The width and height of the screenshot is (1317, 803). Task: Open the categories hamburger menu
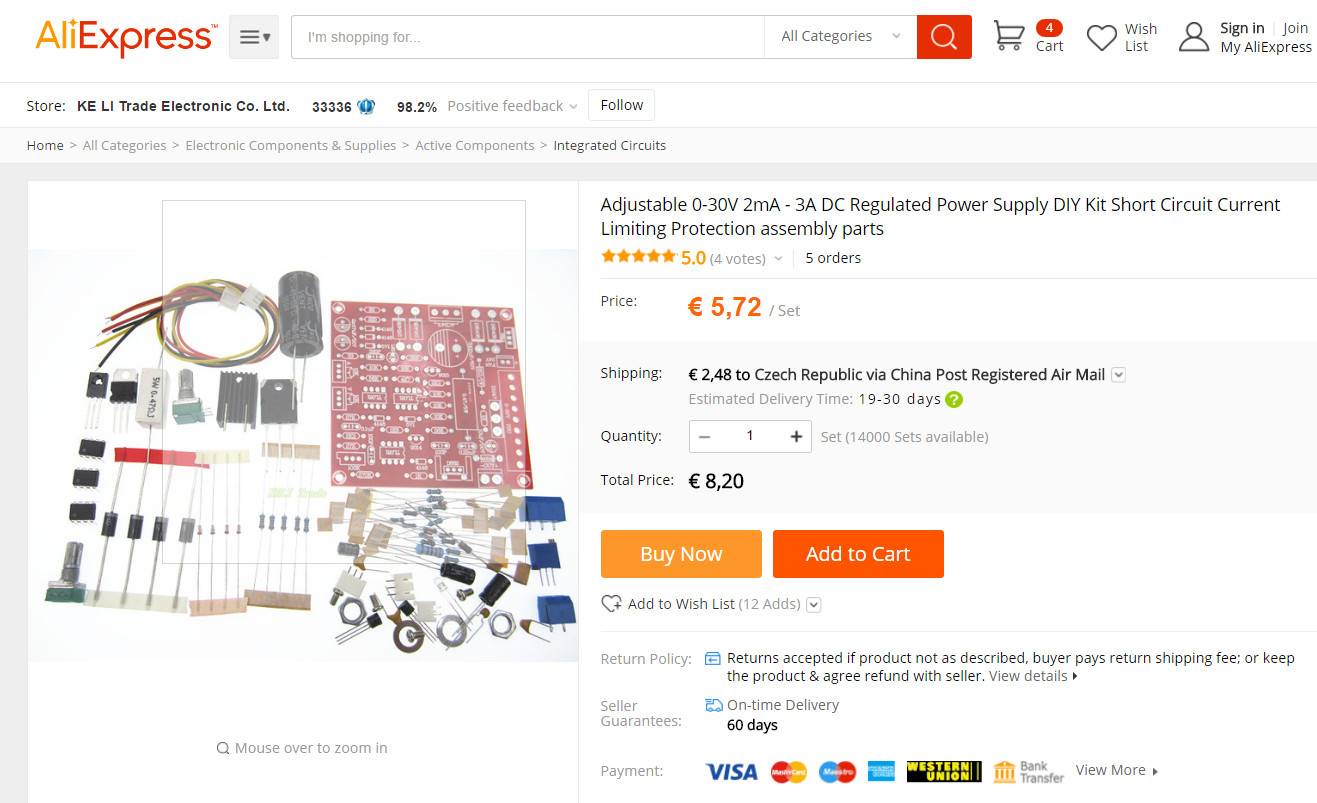click(x=254, y=37)
